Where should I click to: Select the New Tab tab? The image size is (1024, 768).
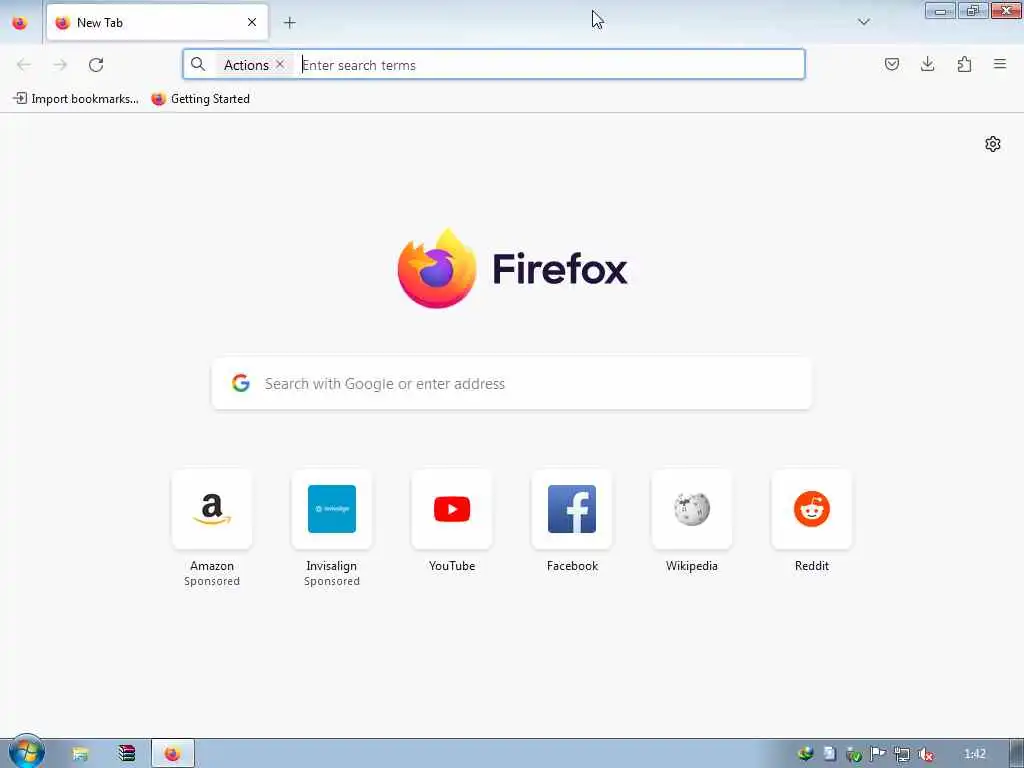click(157, 23)
